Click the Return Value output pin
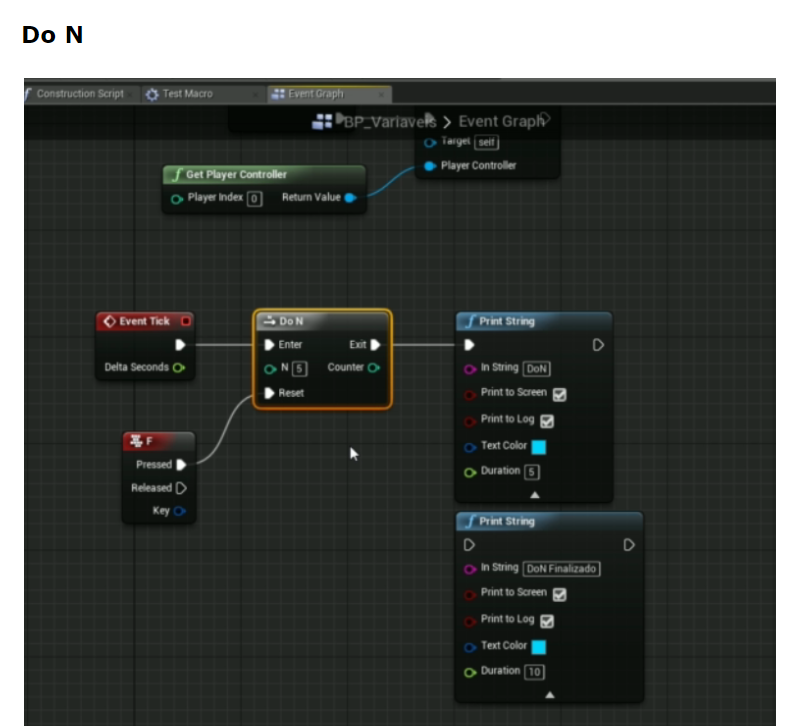 point(351,198)
